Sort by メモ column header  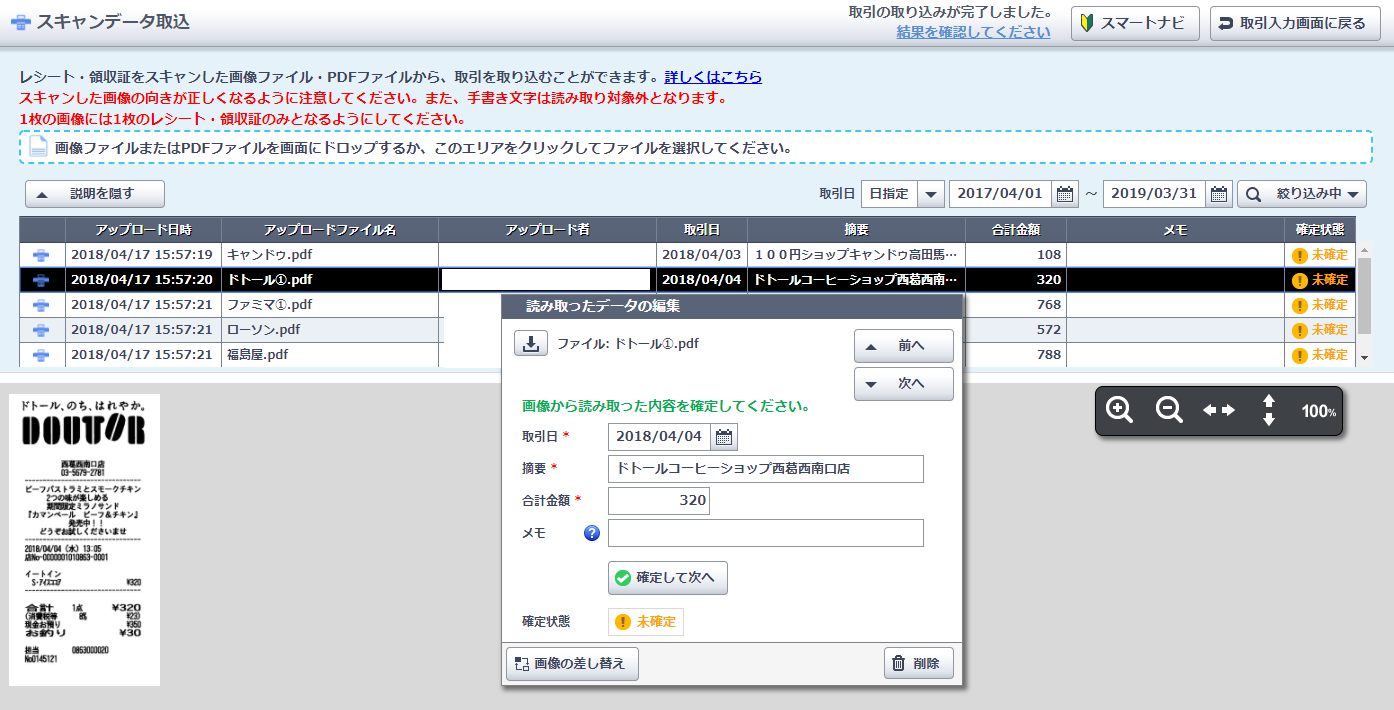(x=1175, y=230)
